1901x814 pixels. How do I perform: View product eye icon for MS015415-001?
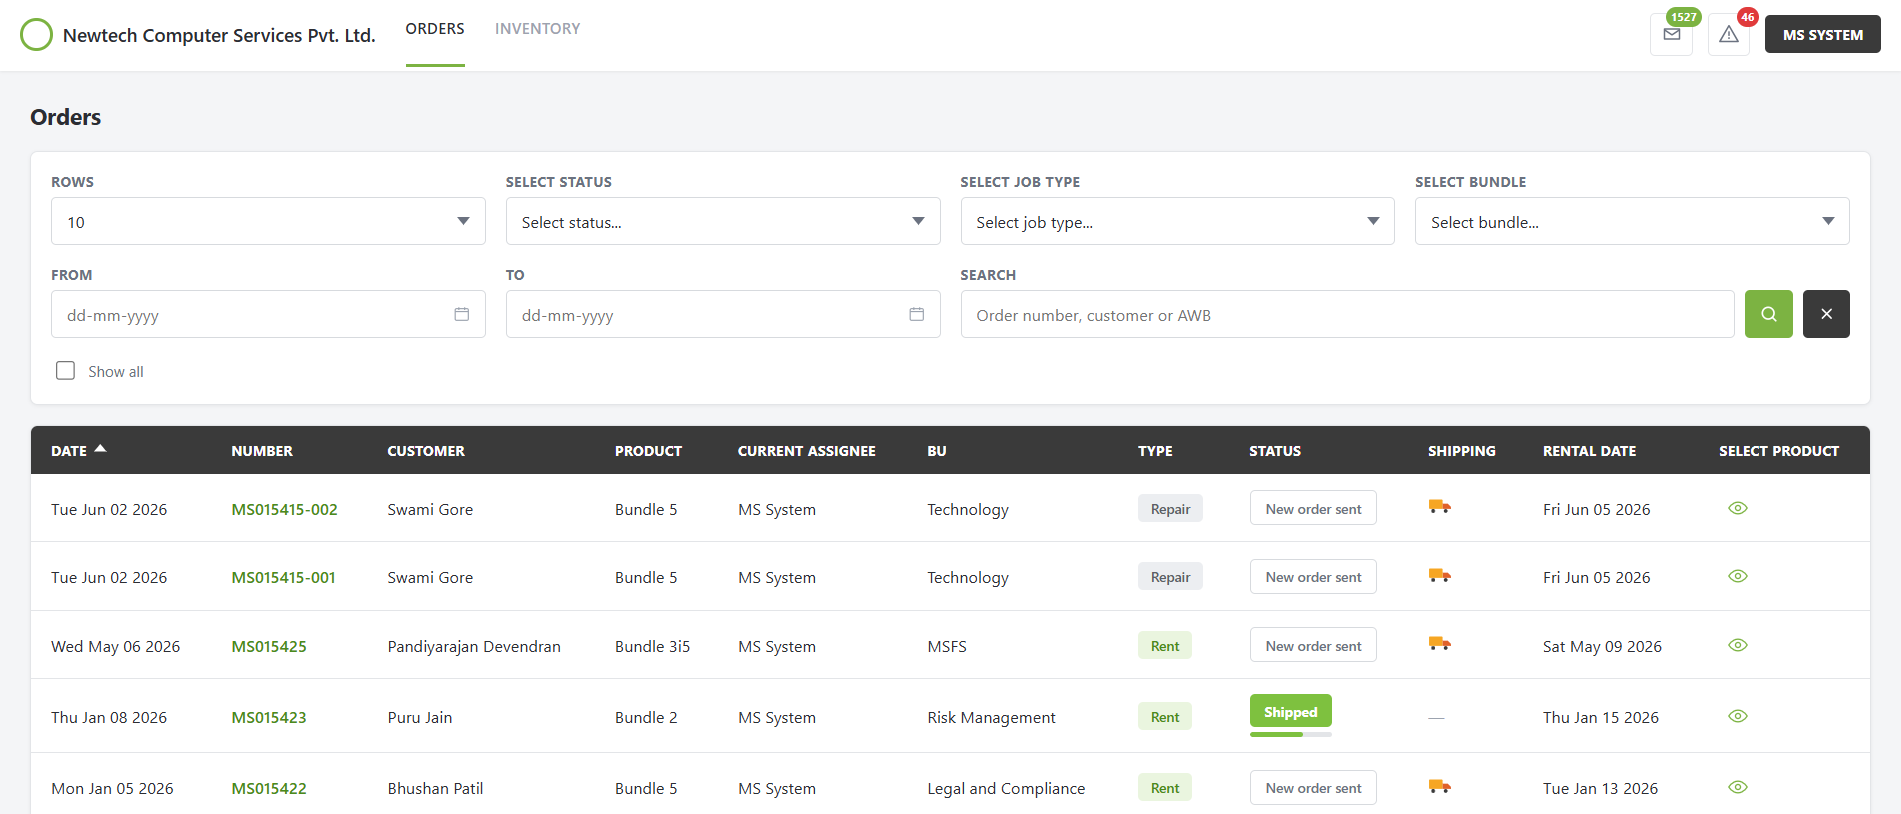click(1738, 576)
